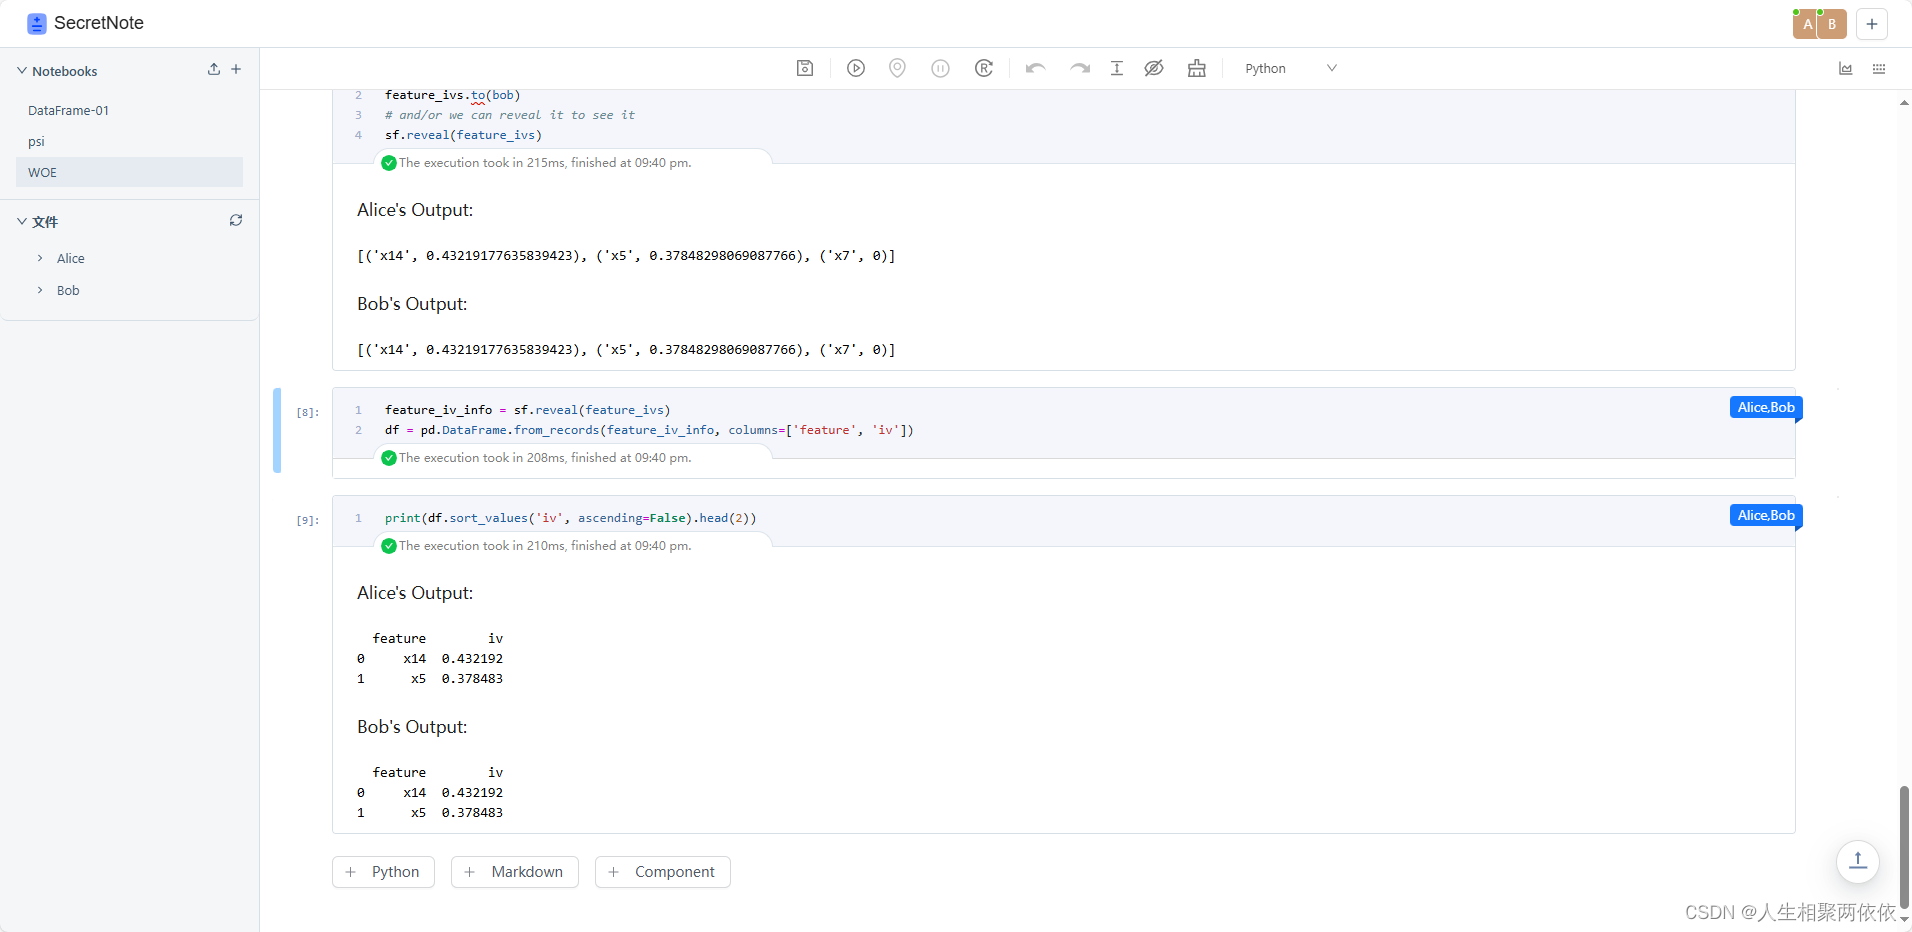This screenshot has width=1912, height=932.
Task: Click "sf.reveal(feature_ivs)" code line 4
Action: point(463,135)
